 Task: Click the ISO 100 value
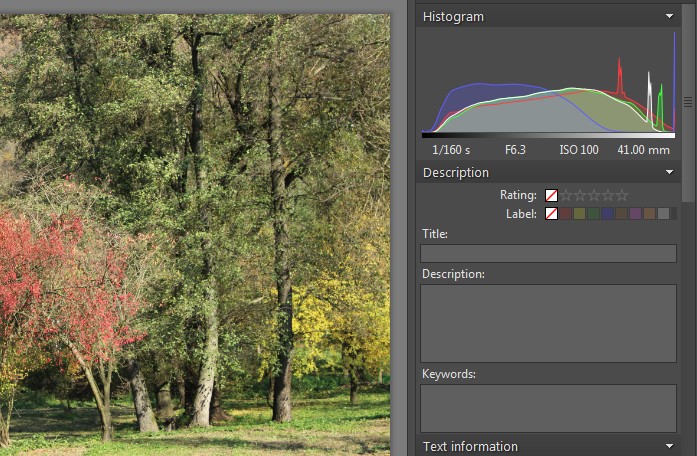tap(579, 150)
